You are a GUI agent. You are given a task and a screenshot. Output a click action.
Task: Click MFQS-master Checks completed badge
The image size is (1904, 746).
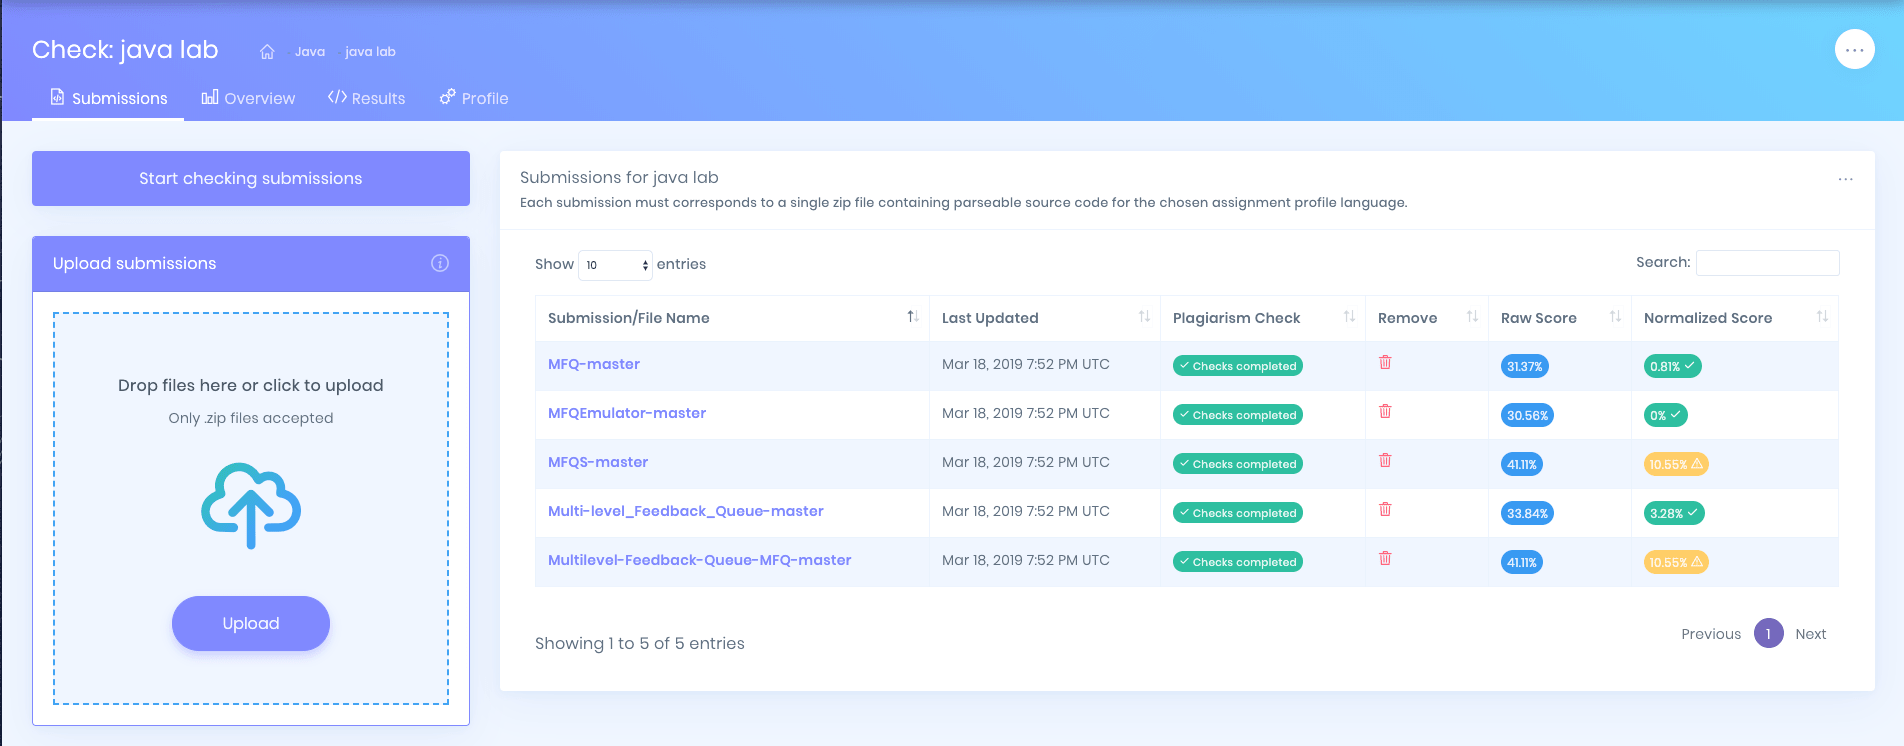click(1238, 464)
